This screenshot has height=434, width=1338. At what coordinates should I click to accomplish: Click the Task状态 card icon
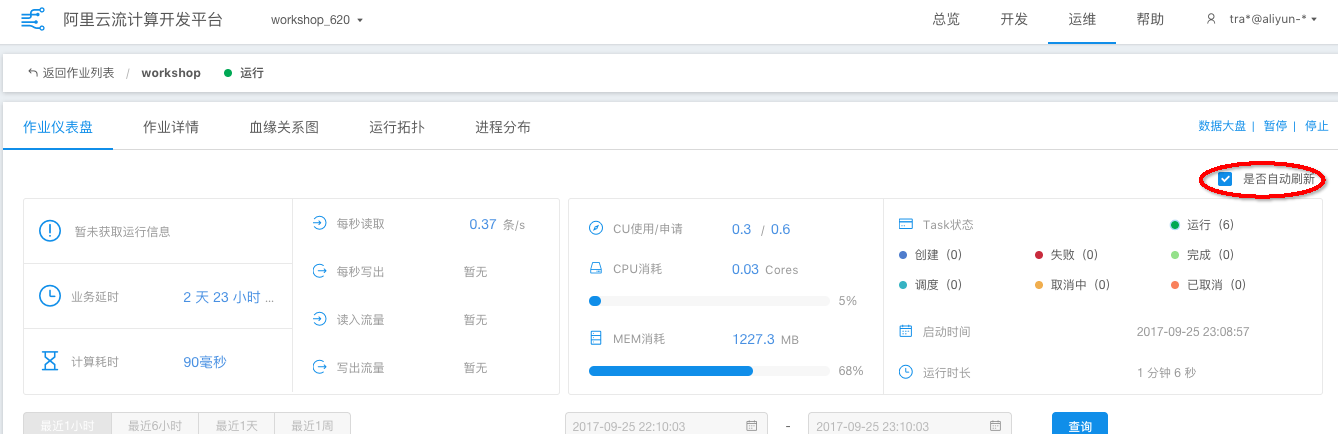pyautogui.click(x=906, y=224)
